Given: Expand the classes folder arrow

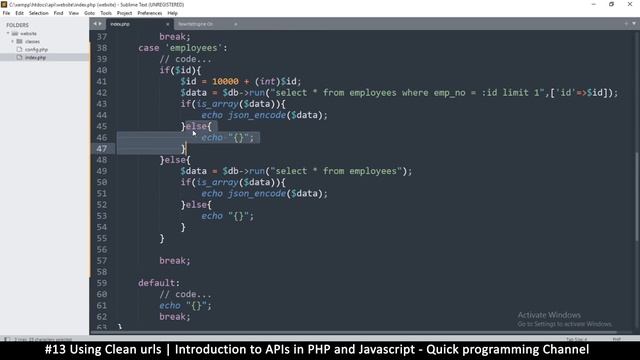Looking at the screenshot, I should (x=13, y=41).
